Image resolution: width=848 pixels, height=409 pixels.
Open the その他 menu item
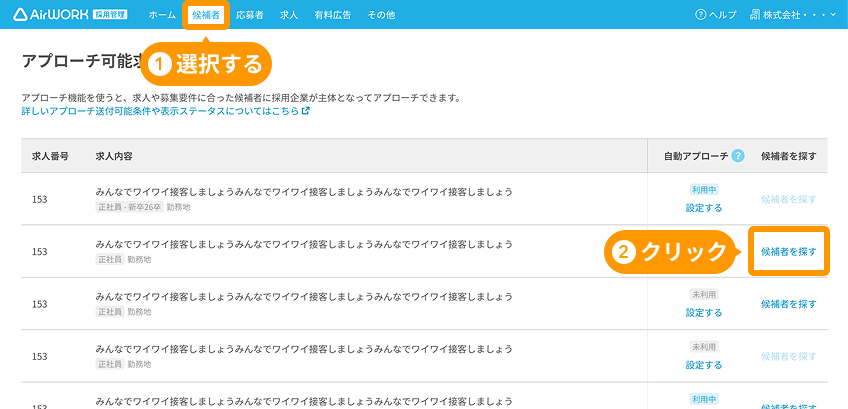pyautogui.click(x=381, y=15)
